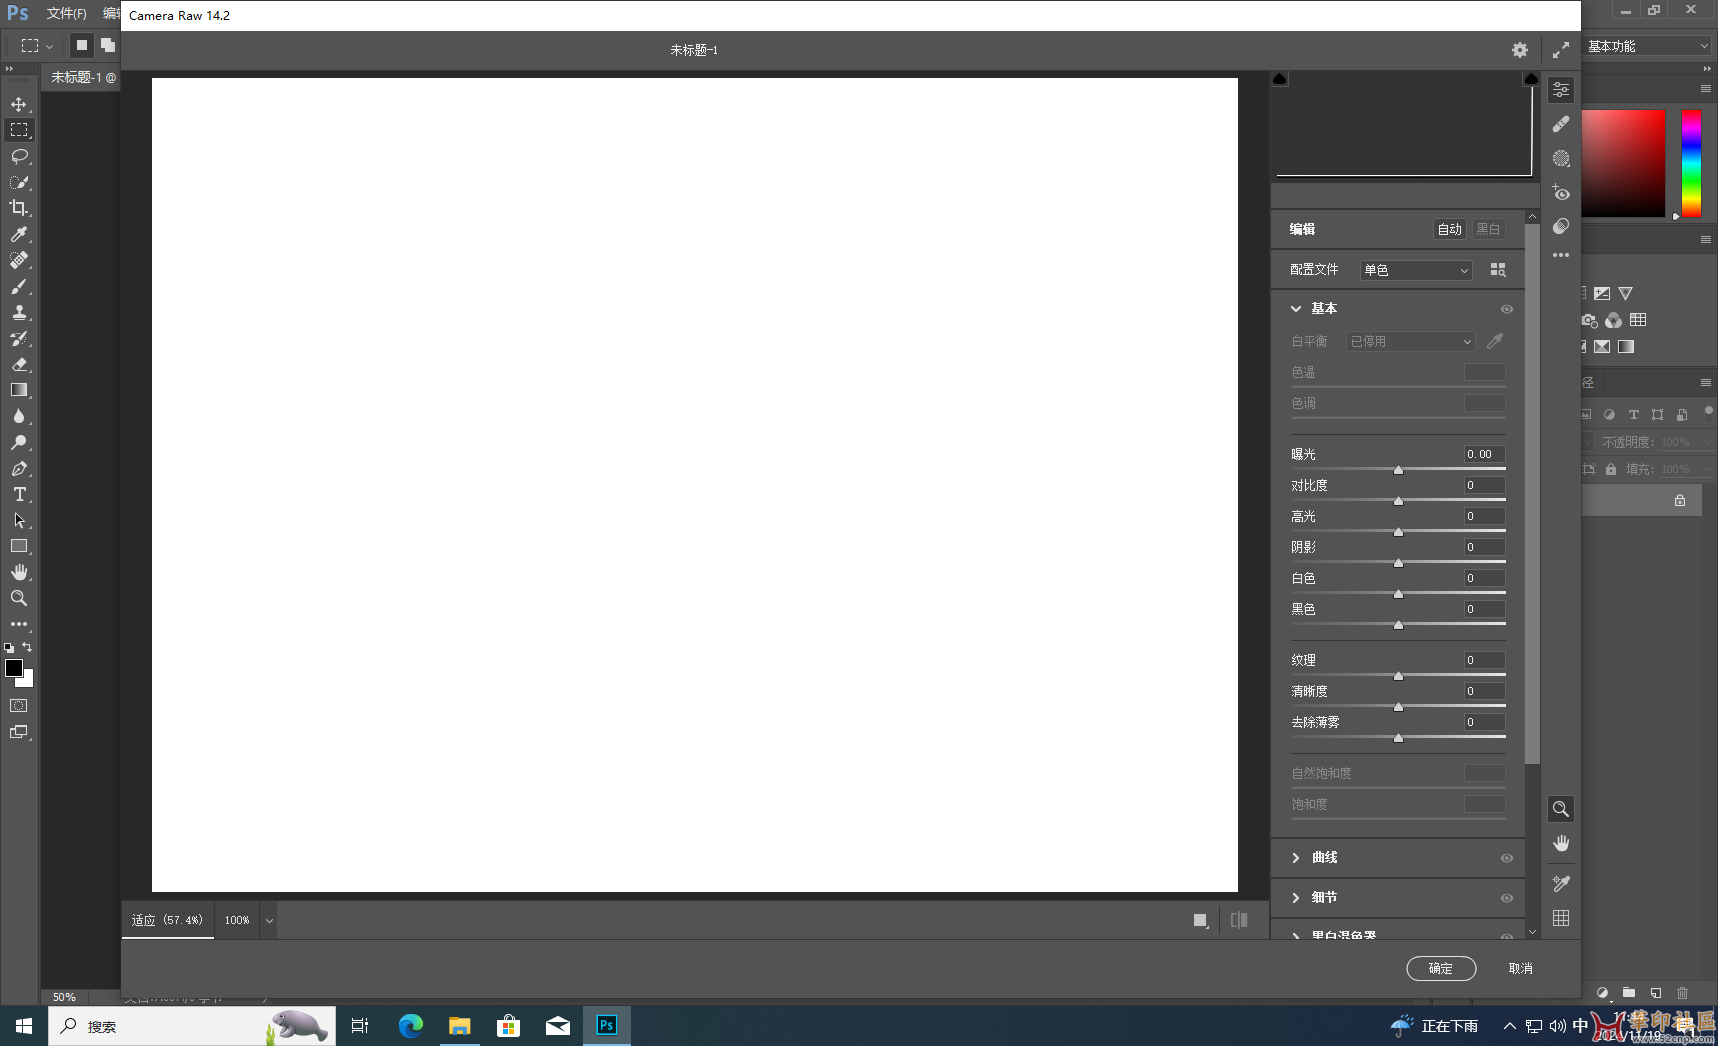
Task: Select the Crop tool
Action: 19,208
